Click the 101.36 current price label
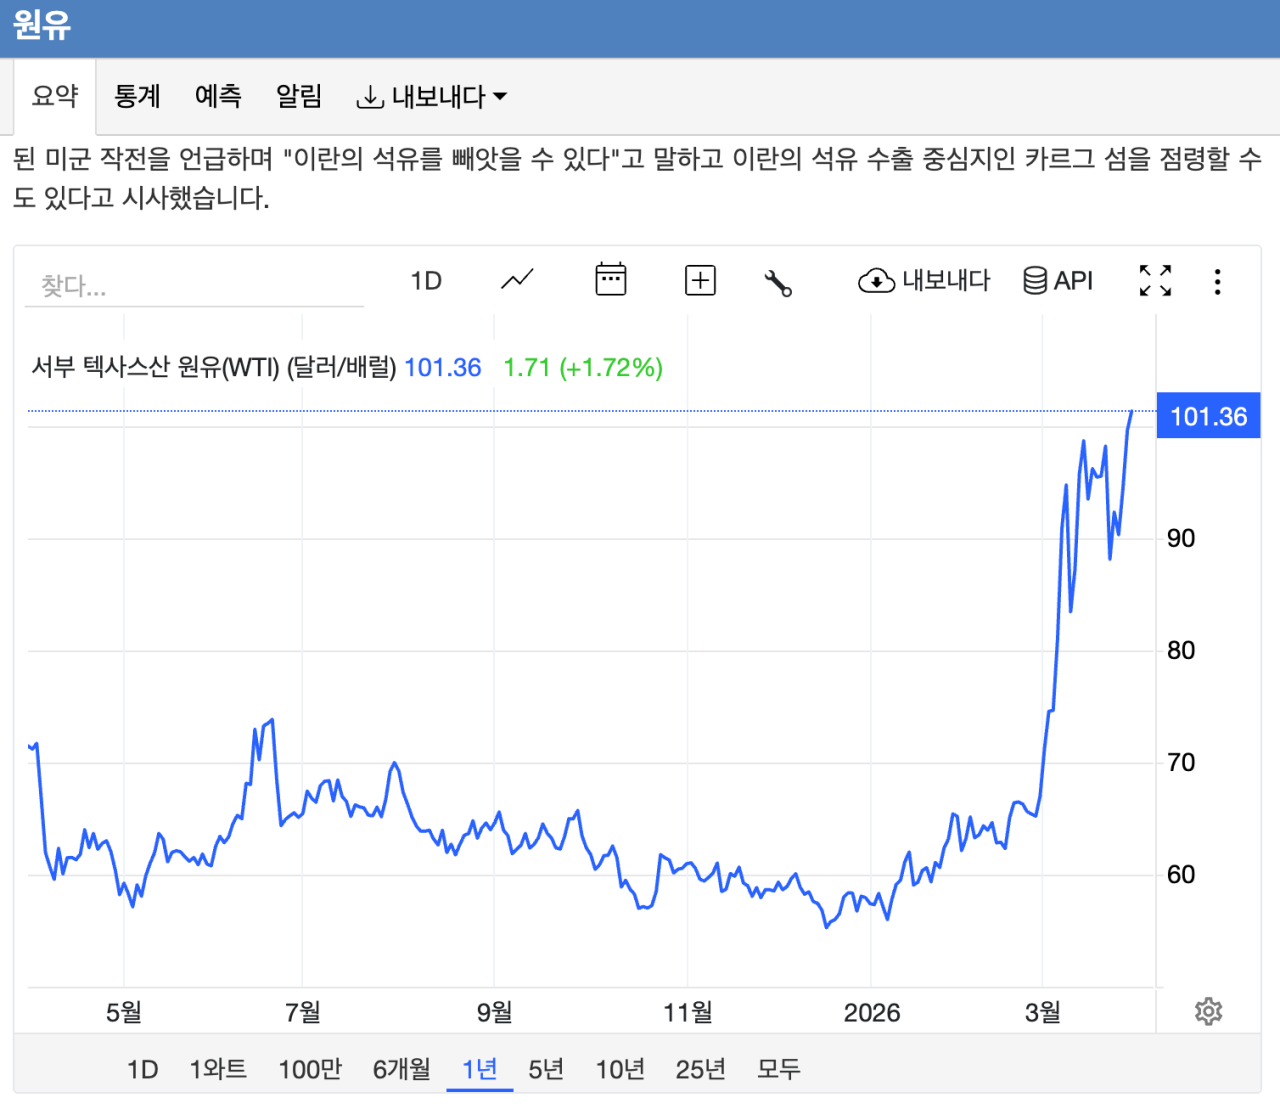The width and height of the screenshot is (1280, 1109). coord(1208,417)
